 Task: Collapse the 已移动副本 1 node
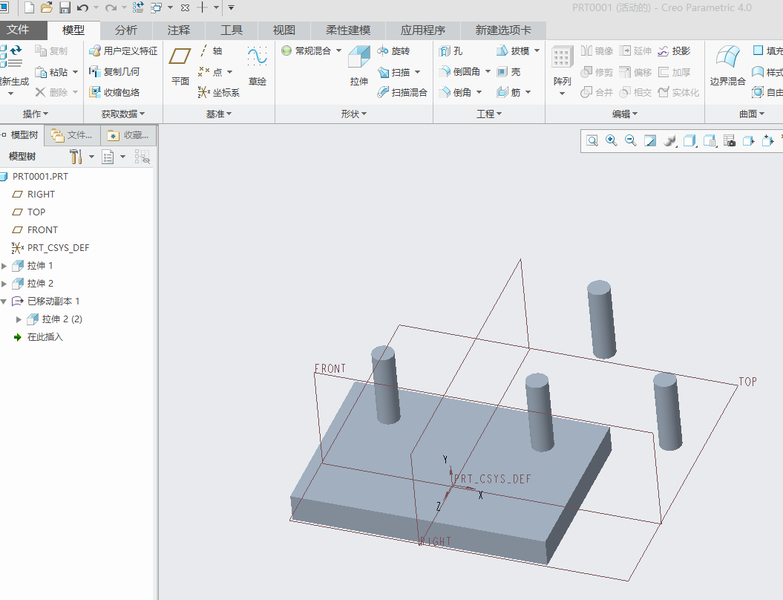point(4,301)
